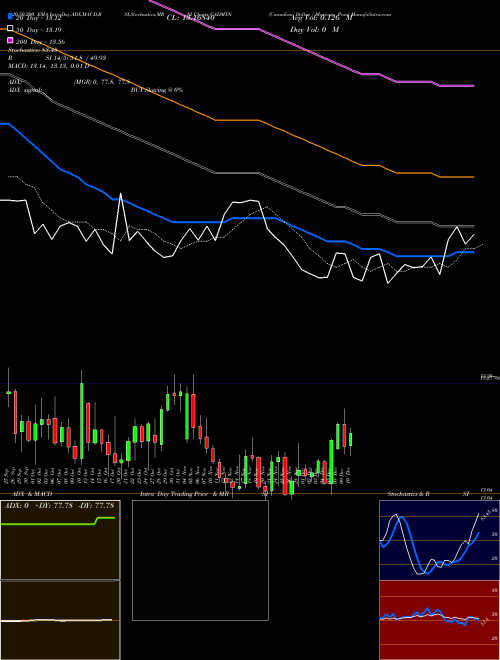Click the blue 20 Day legend swatch
Image resolution: width=500 pixels, height=660 pixels.
pos(10,17)
